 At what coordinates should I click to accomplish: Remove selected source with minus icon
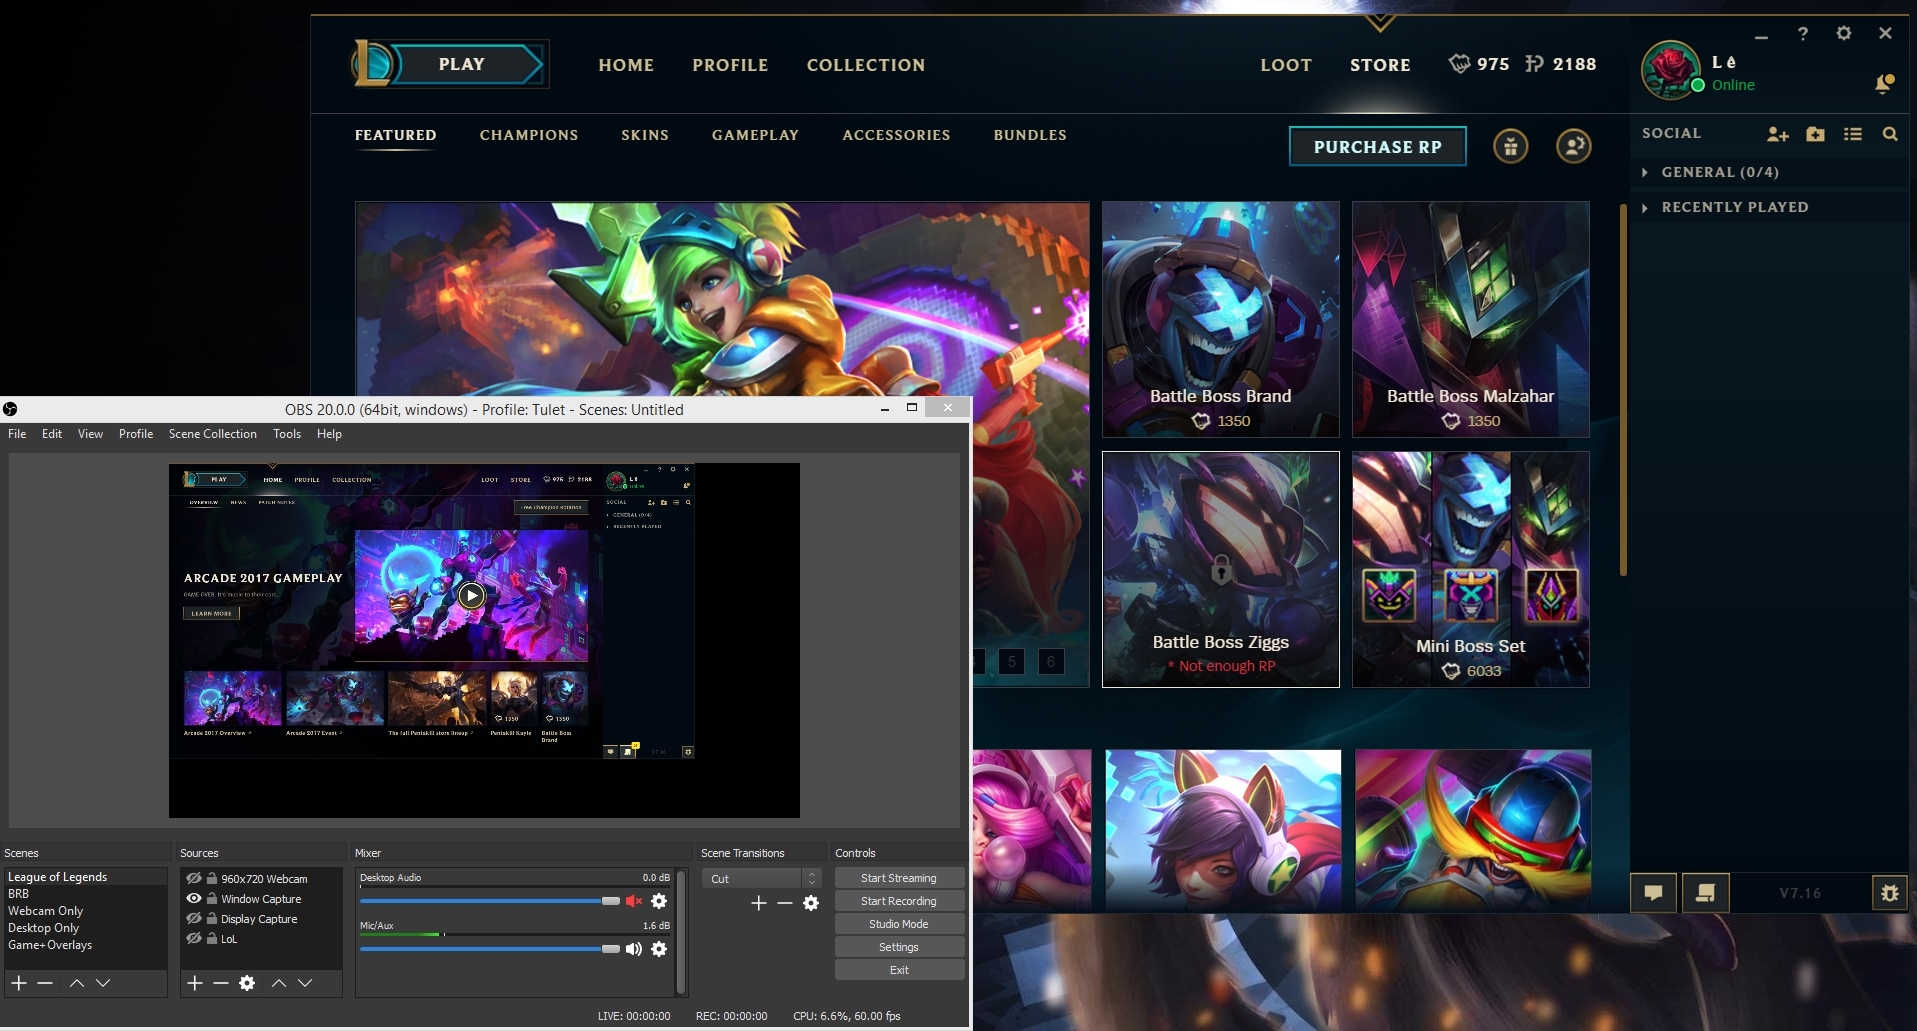[x=221, y=983]
